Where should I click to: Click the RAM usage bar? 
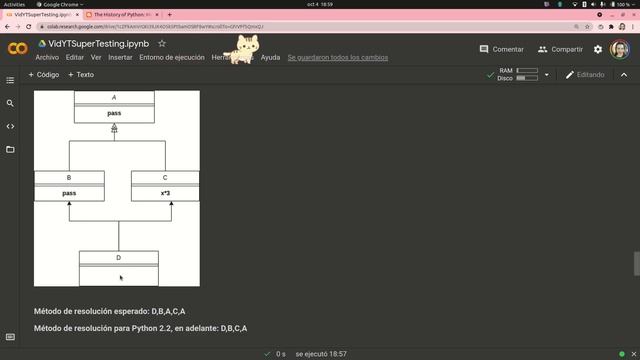pos(527,71)
